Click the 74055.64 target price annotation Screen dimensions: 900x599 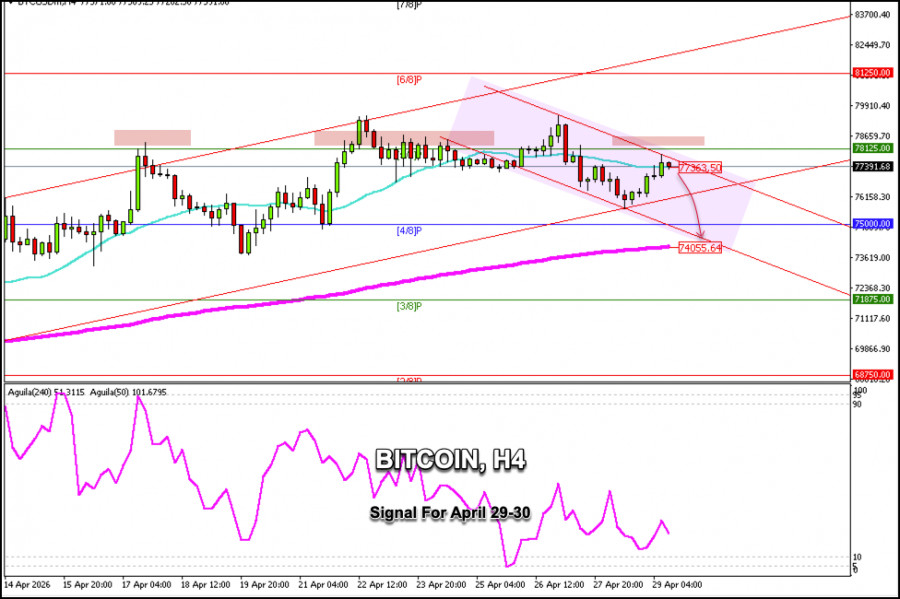700,248
